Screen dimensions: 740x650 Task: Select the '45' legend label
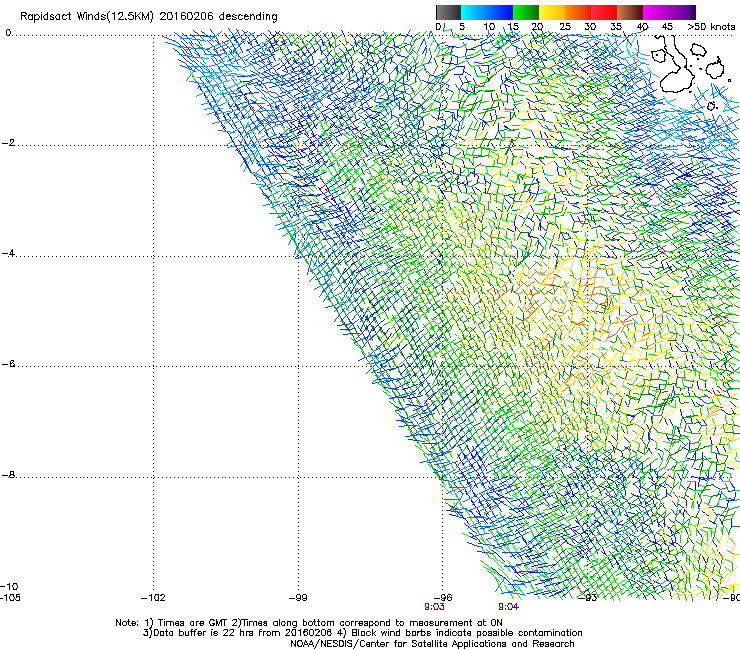pos(667,27)
